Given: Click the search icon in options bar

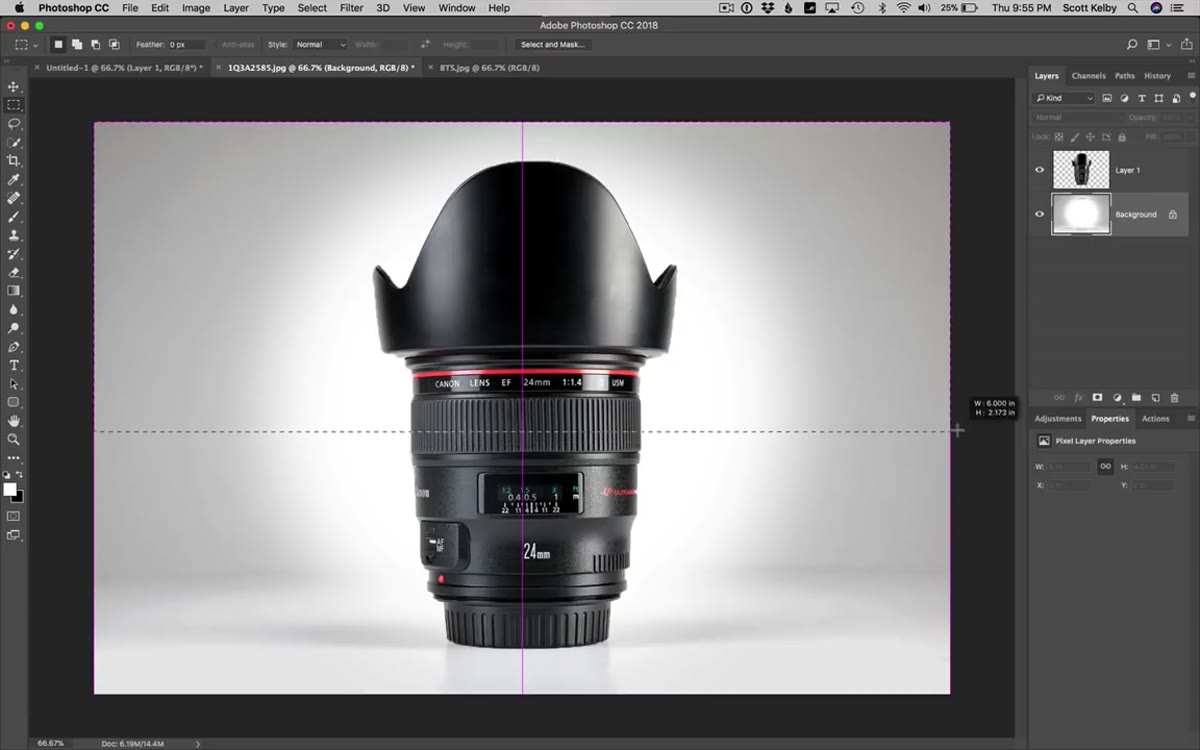Looking at the screenshot, I should click(x=1132, y=45).
